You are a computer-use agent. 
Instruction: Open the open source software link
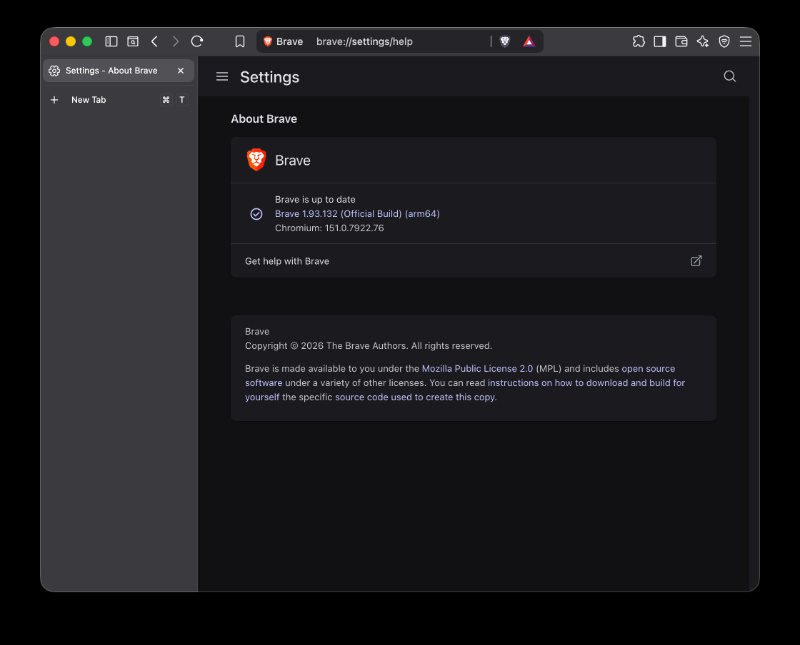648,368
